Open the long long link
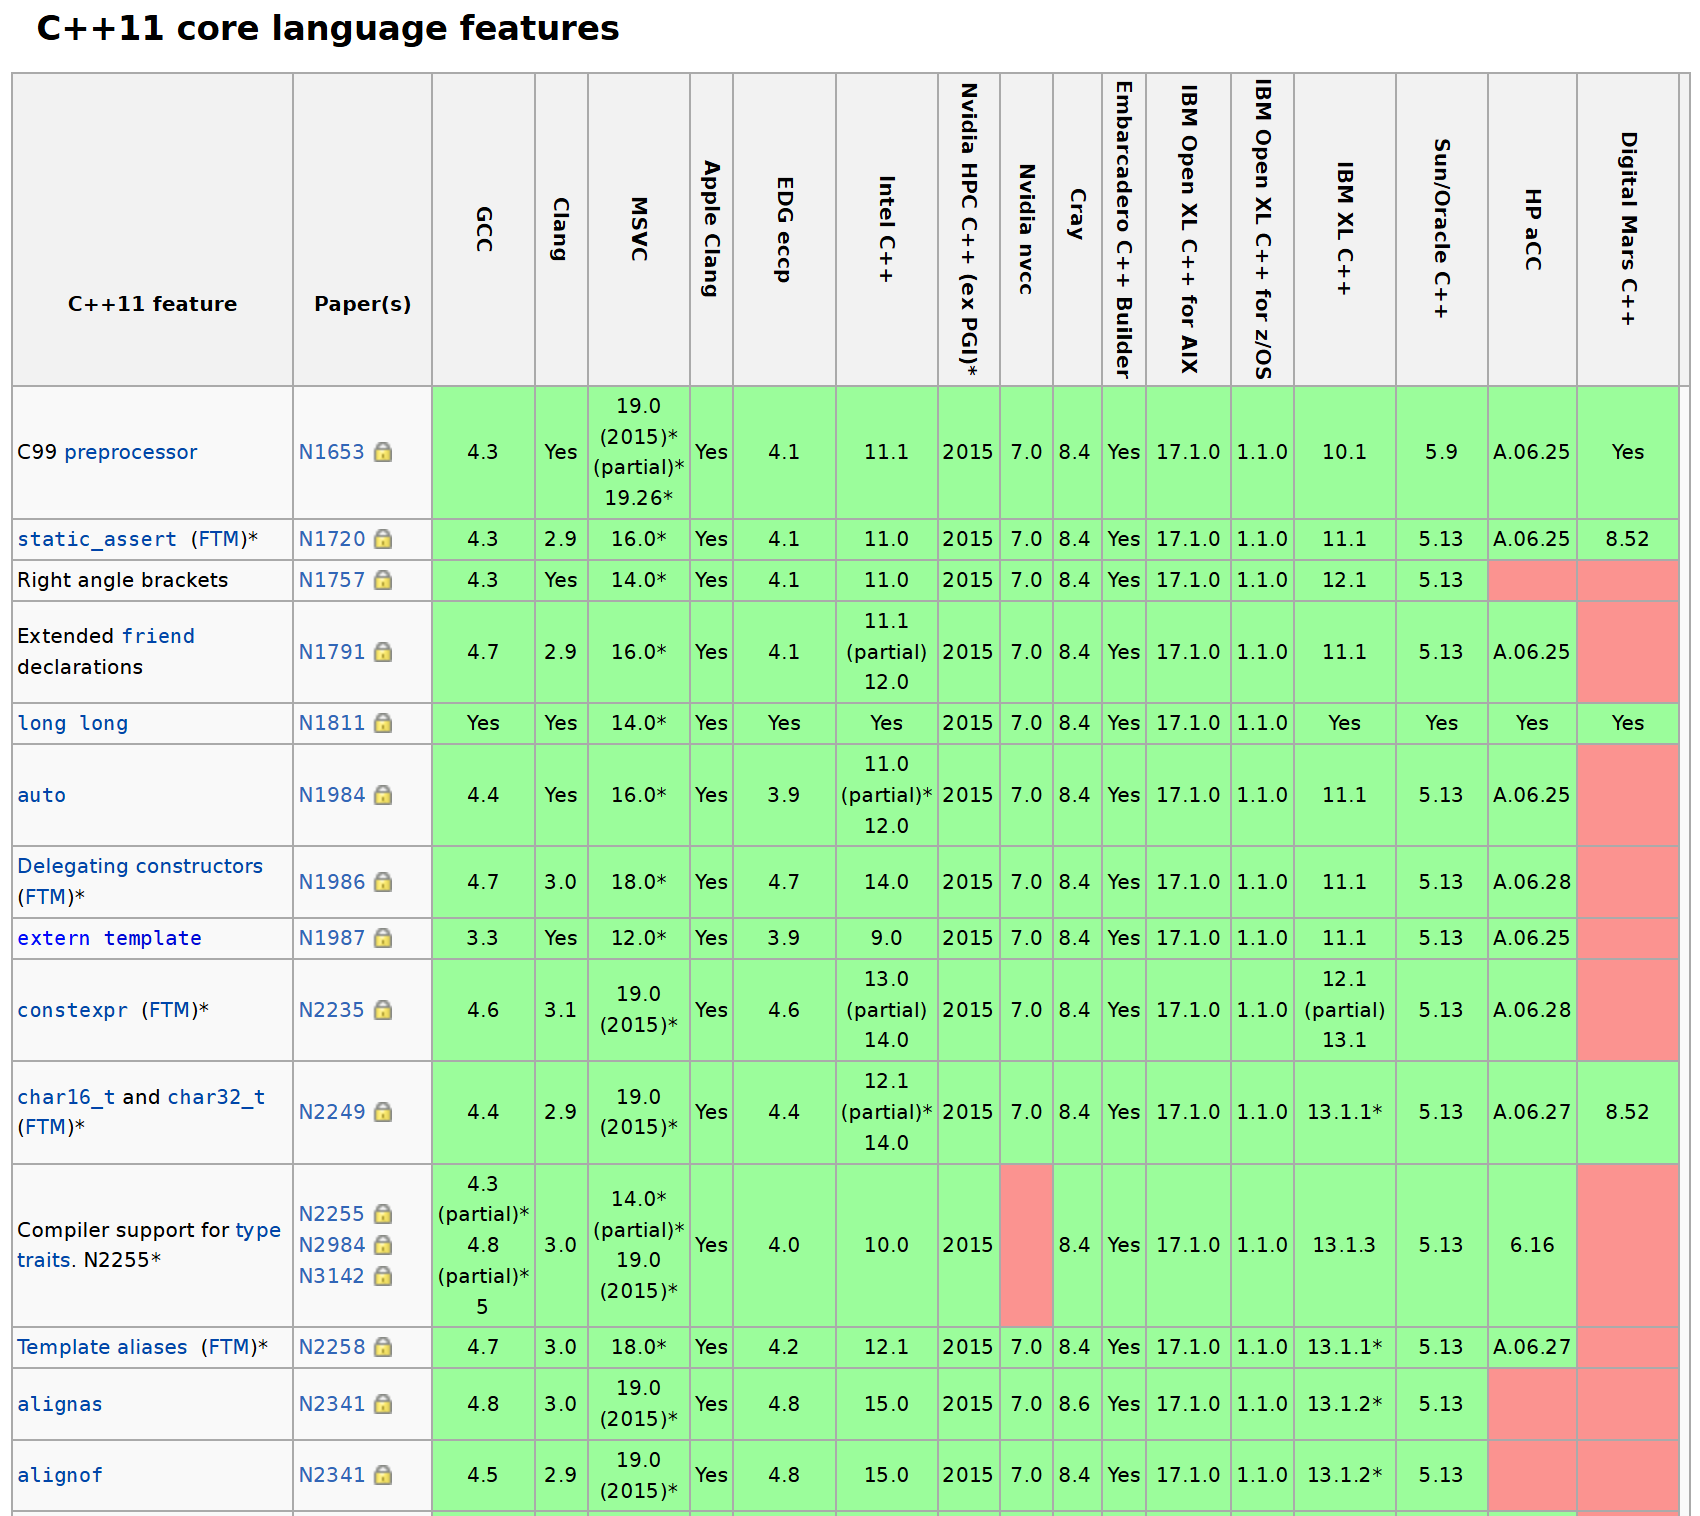Viewport: 1700px width, 1516px height. tap(73, 723)
